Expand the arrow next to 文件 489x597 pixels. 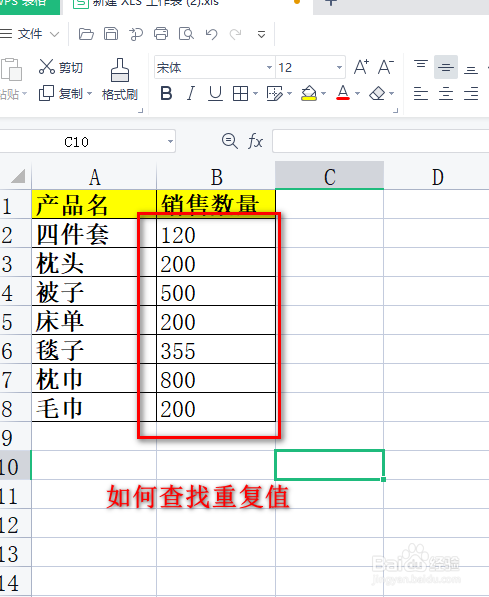coord(54,35)
